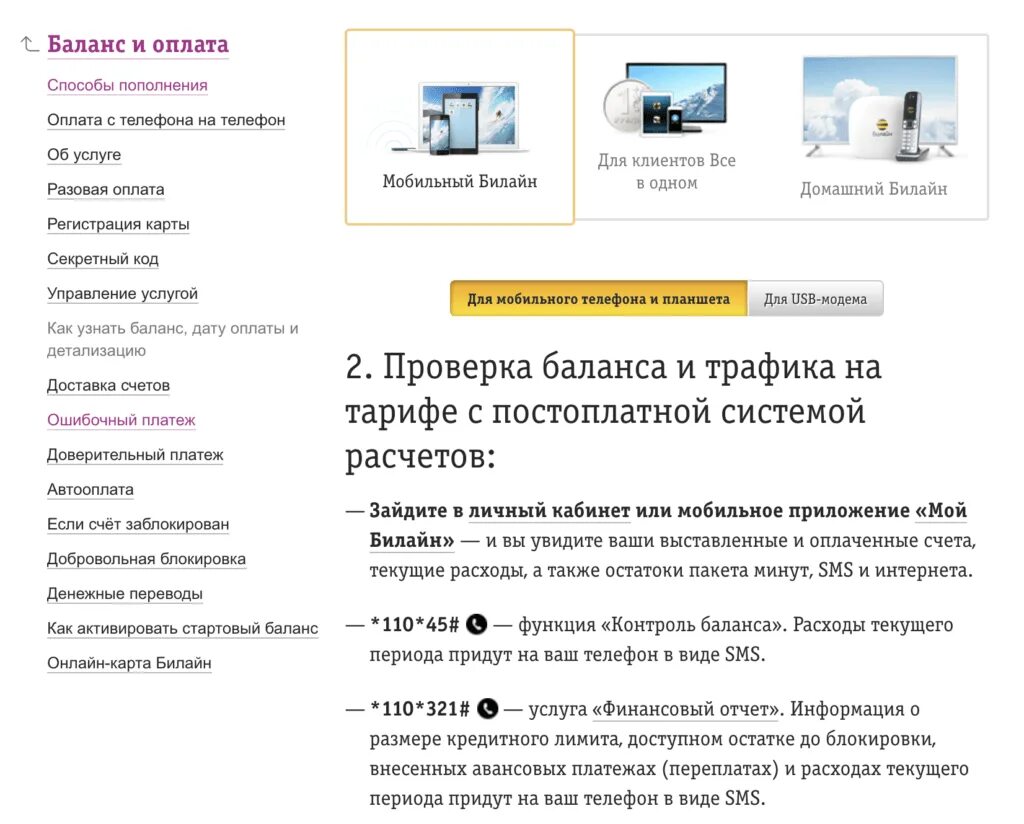Click the coin and TV image

point(665,99)
